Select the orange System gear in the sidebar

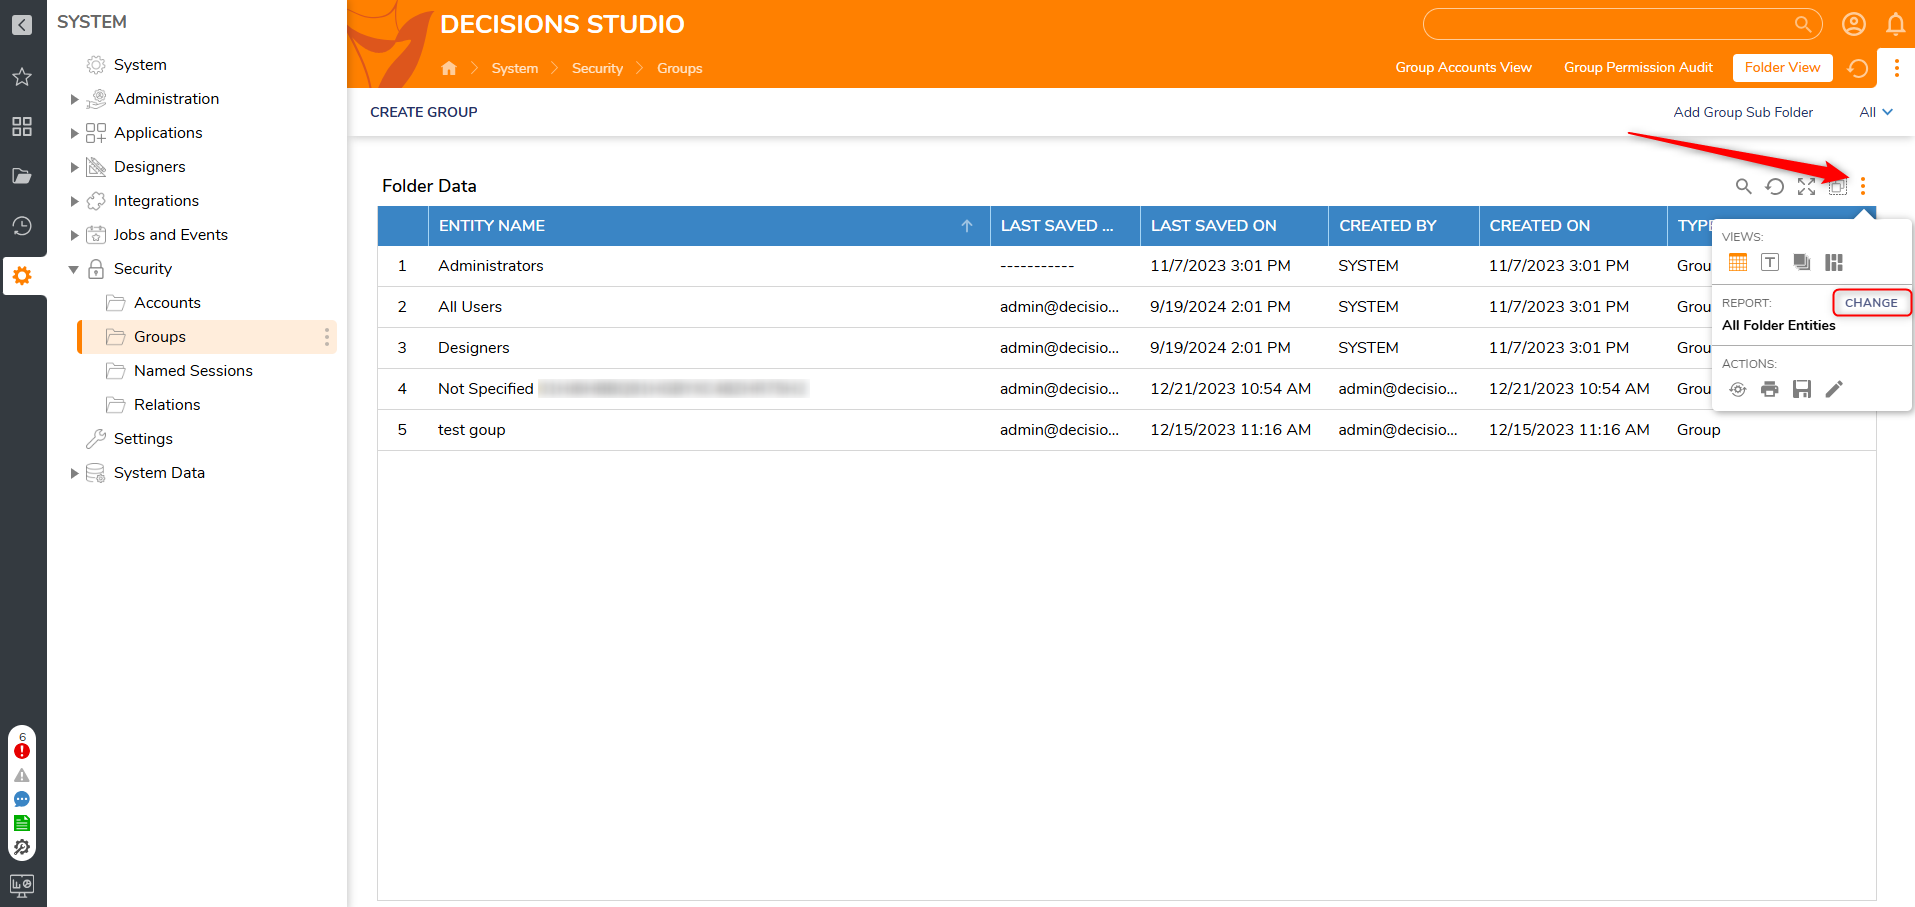[22, 275]
